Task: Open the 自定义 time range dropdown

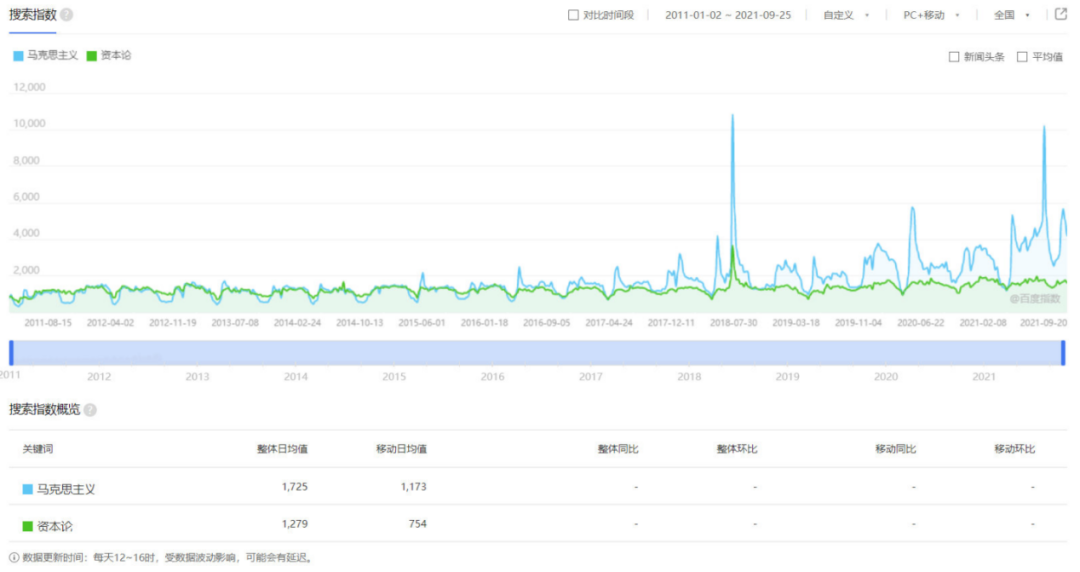Action: click(846, 15)
